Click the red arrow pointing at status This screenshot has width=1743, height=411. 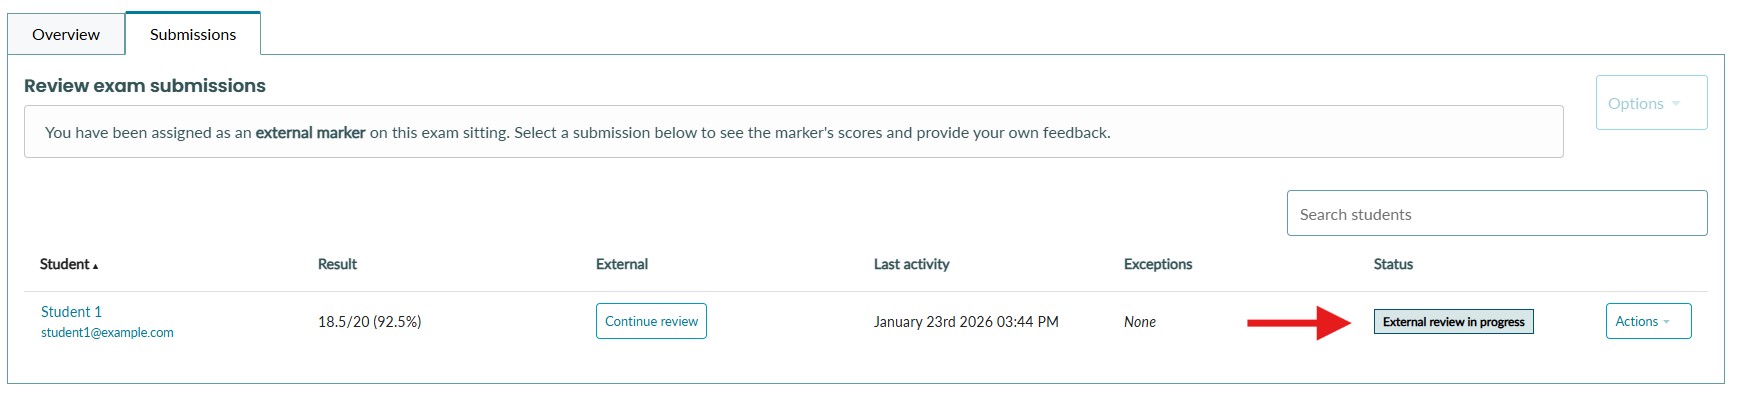coord(1298,322)
